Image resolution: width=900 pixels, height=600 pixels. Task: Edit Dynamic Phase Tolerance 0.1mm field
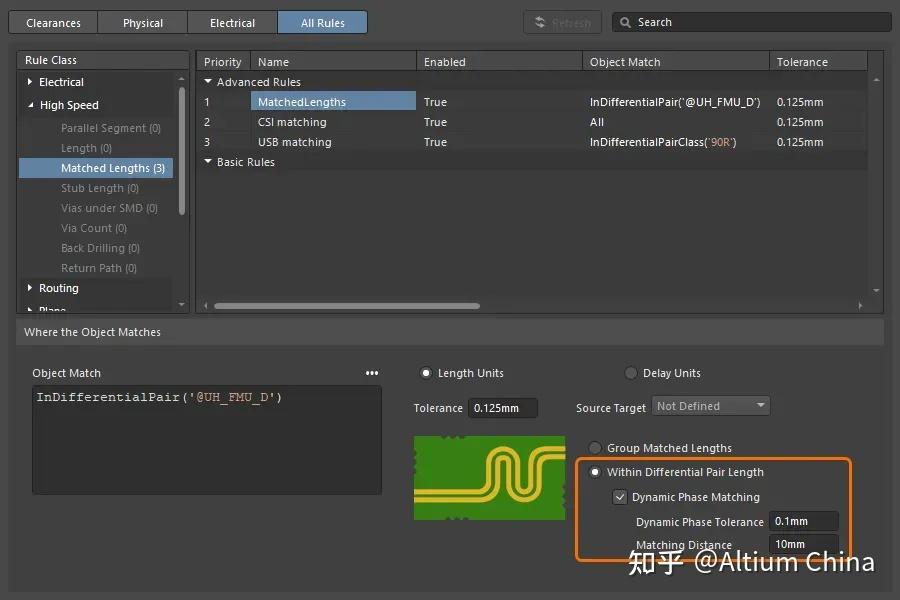click(804, 521)
